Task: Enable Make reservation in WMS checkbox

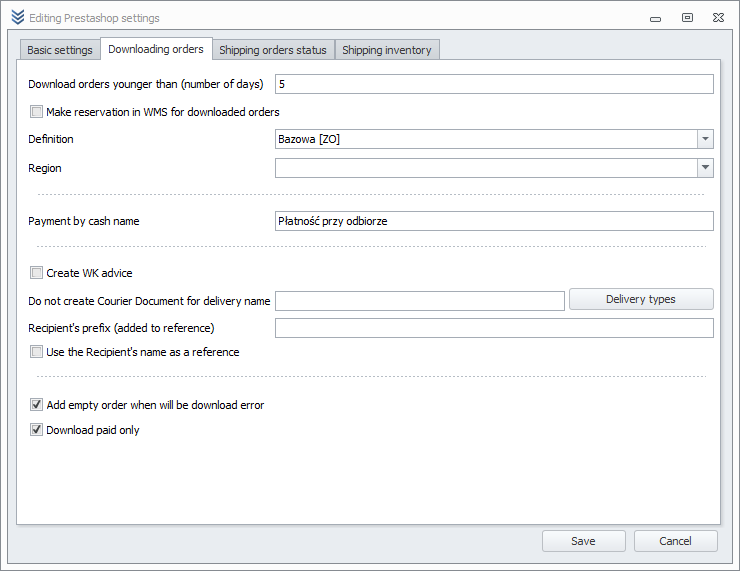Action: pyautogui.click(x=36, y=112)
